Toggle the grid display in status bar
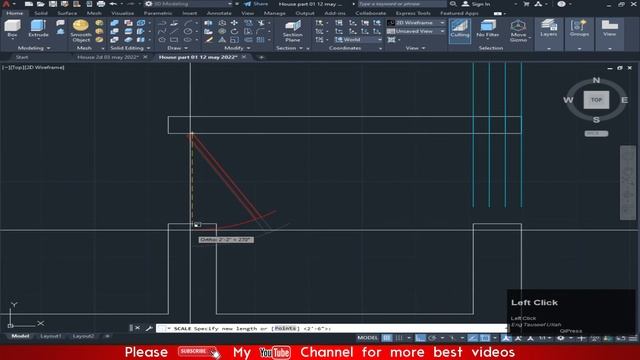 pyautogui.click(x=387, y=338)
